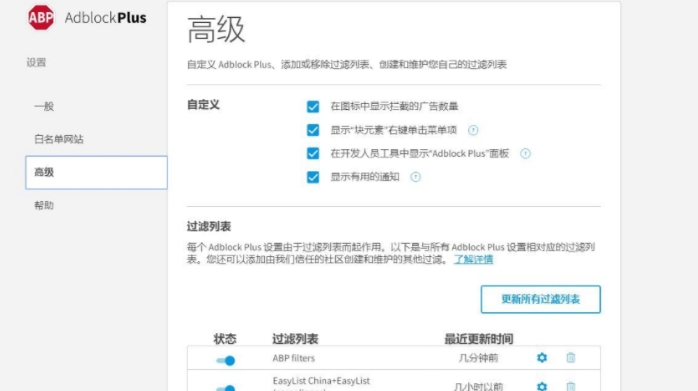Toggle the show useful notifications checkbox

coord(313,177)
